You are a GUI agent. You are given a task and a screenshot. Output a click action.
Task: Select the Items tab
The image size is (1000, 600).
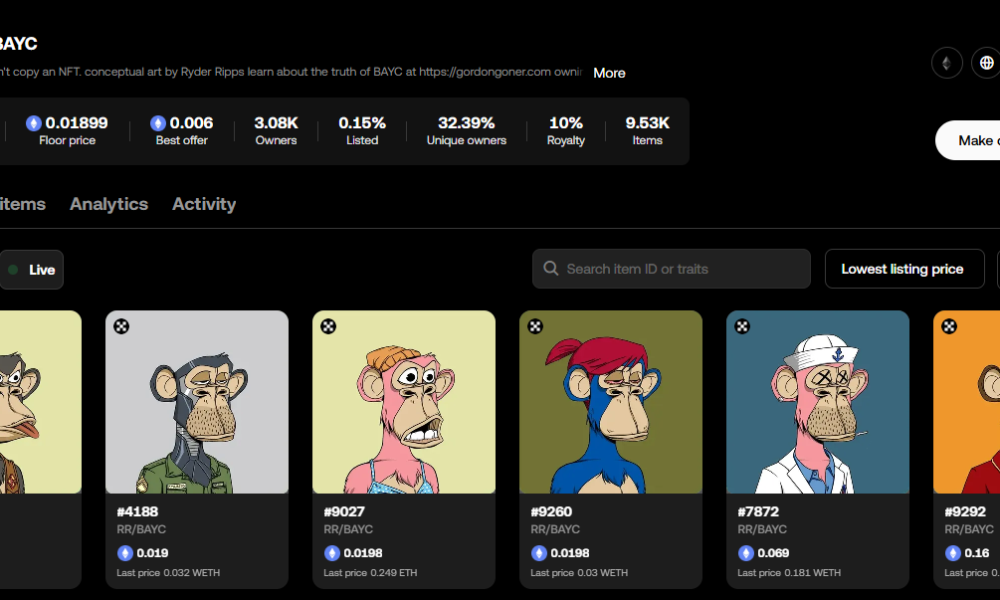(x=23, y=204)
